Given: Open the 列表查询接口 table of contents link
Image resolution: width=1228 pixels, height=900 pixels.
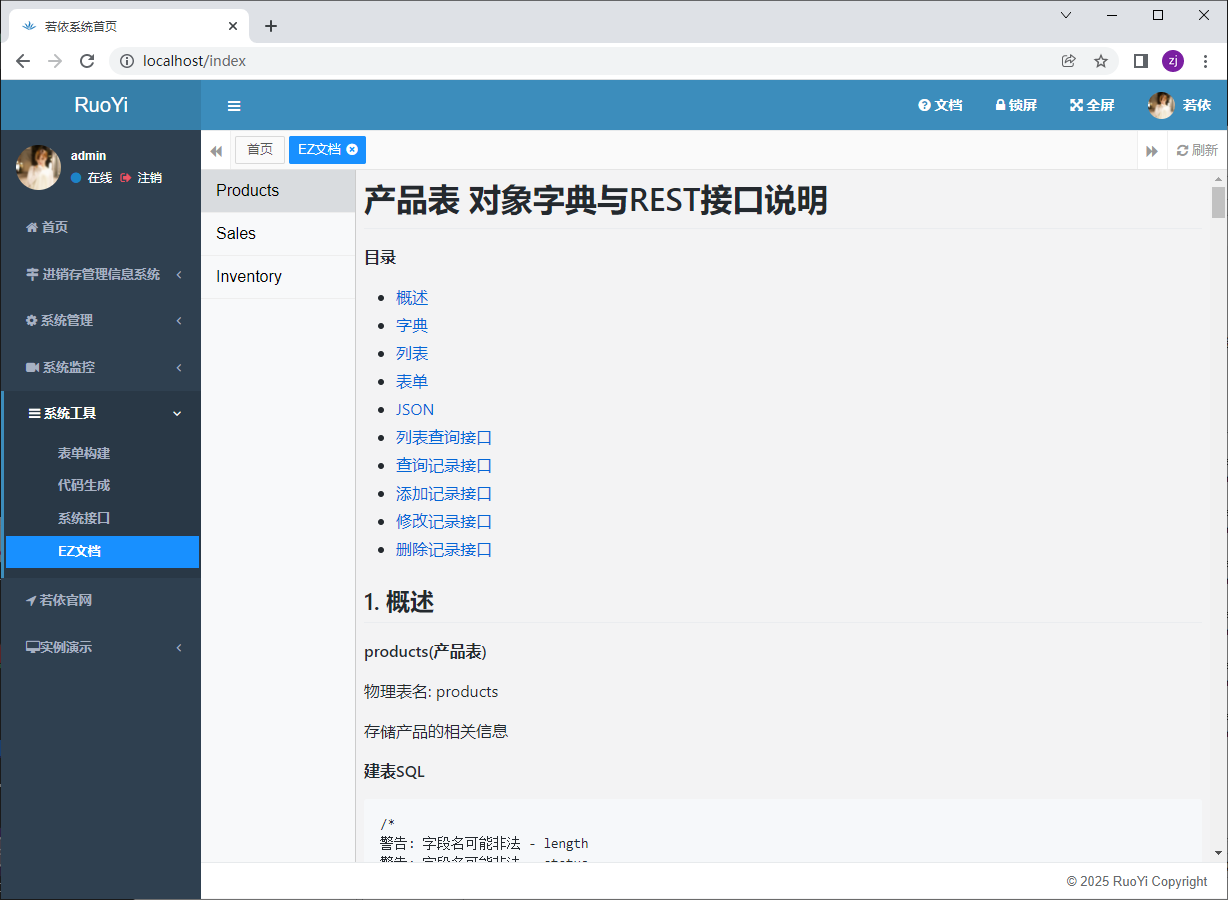Looking at the screenshot, I should point(444,438).
